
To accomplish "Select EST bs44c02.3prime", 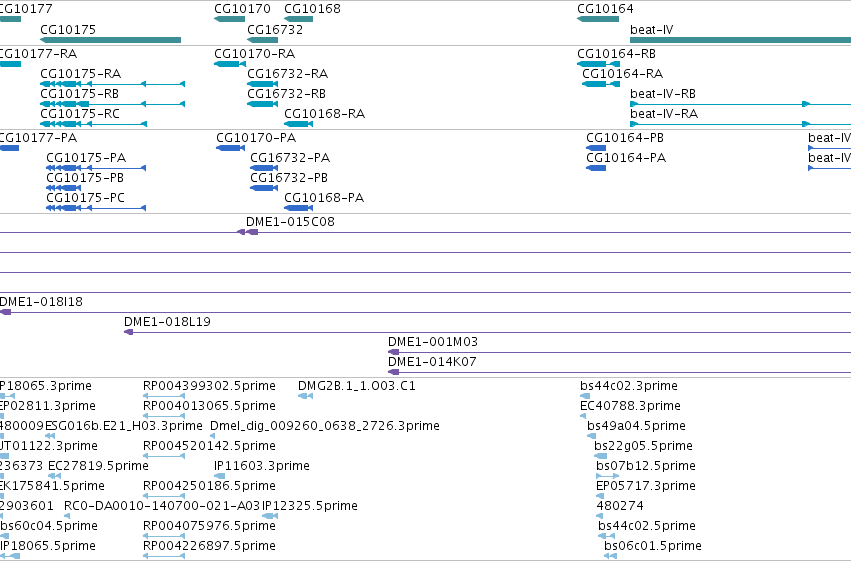I will coord(585,396).
